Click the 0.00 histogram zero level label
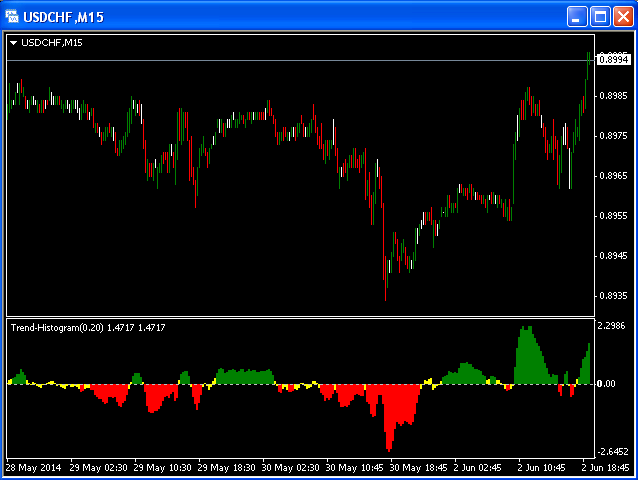Viewport: 640px width, 480px height. (x=606, y=384)
